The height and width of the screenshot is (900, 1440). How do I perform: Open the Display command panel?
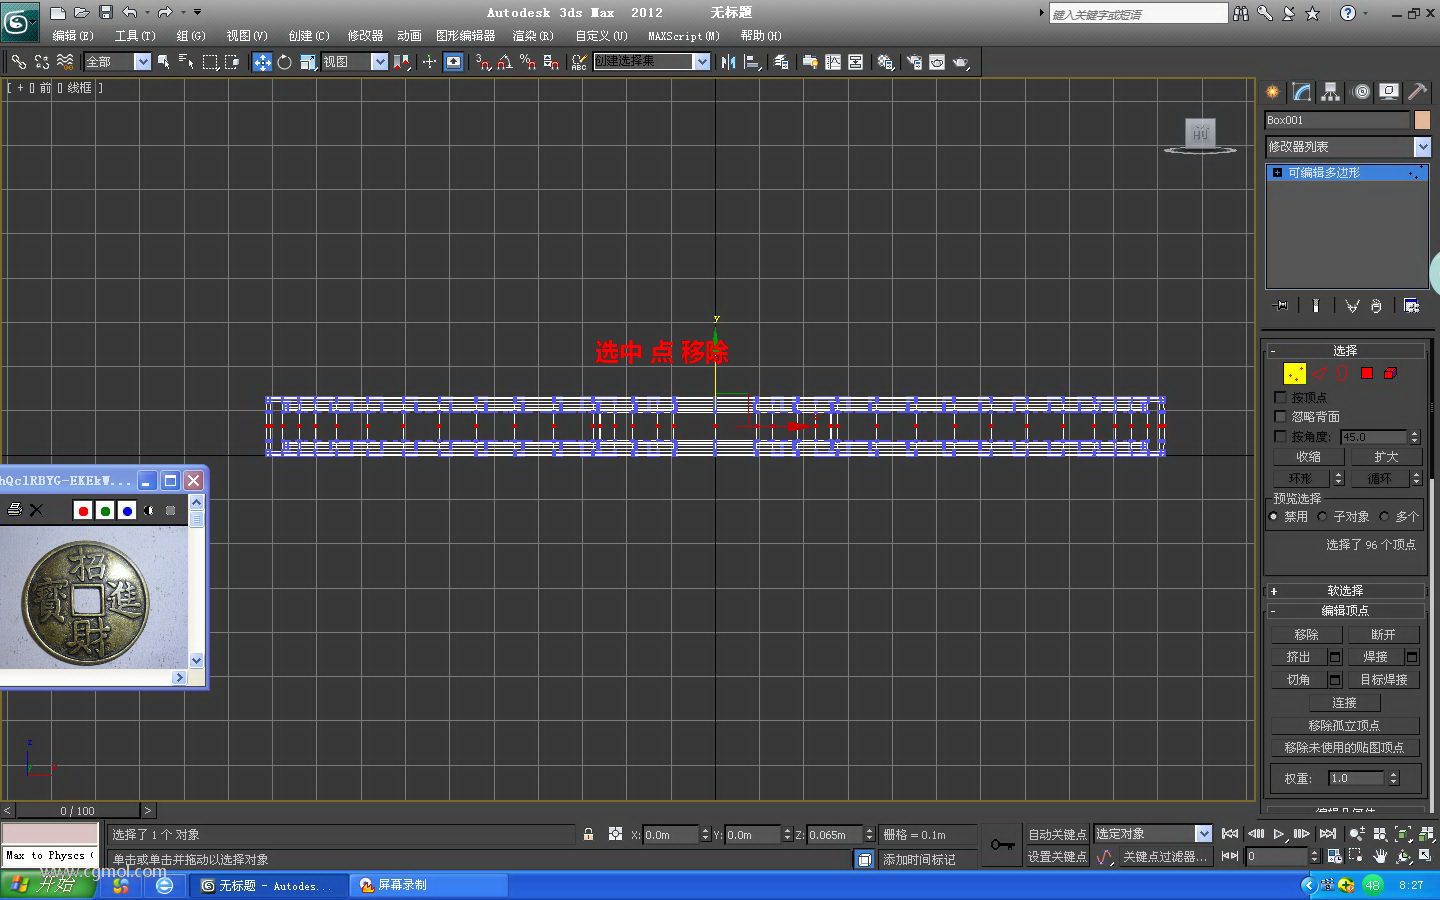click(x=1389, y=92)
